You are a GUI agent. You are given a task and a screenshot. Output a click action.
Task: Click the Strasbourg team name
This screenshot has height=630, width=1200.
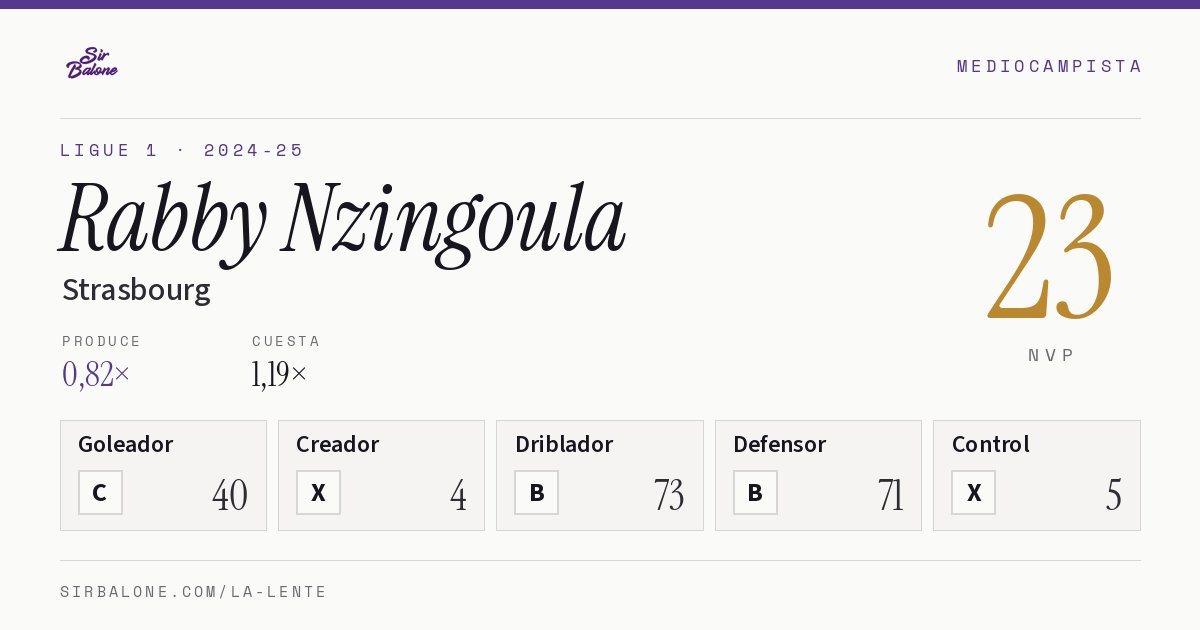pos(136,290)
